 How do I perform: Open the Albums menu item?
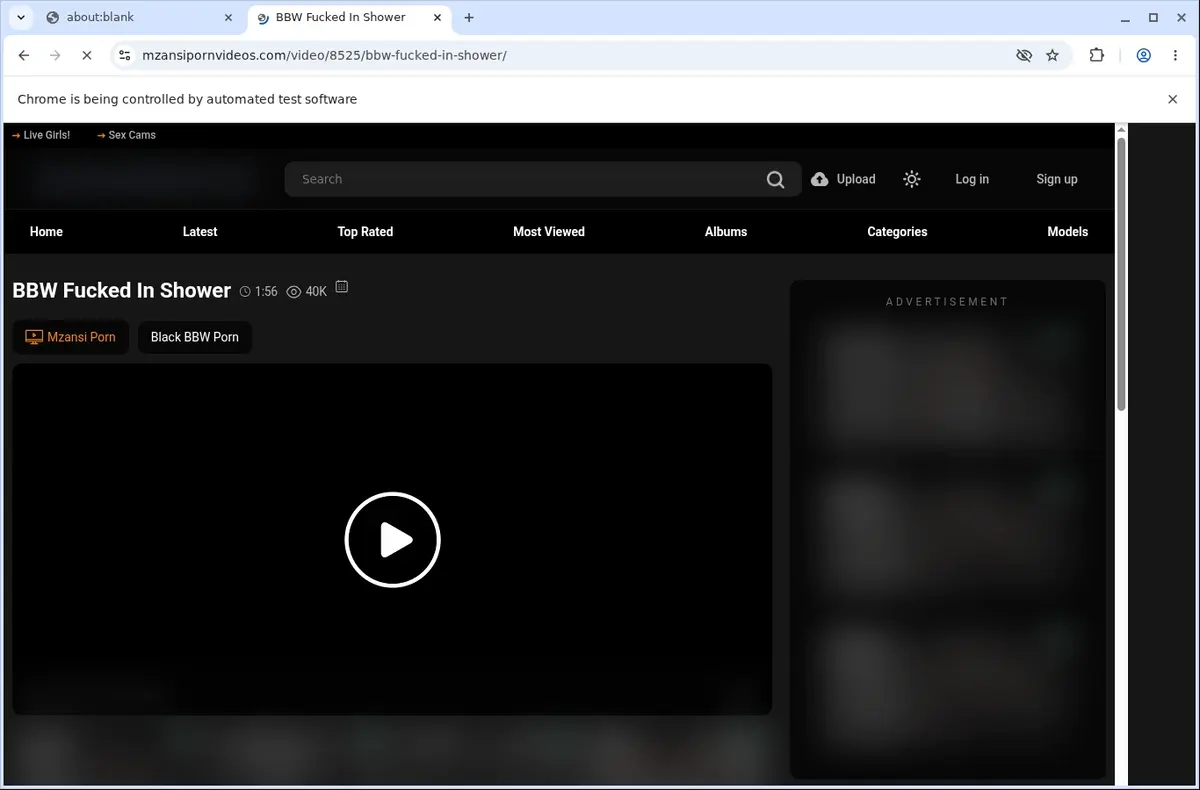[726, 231]
